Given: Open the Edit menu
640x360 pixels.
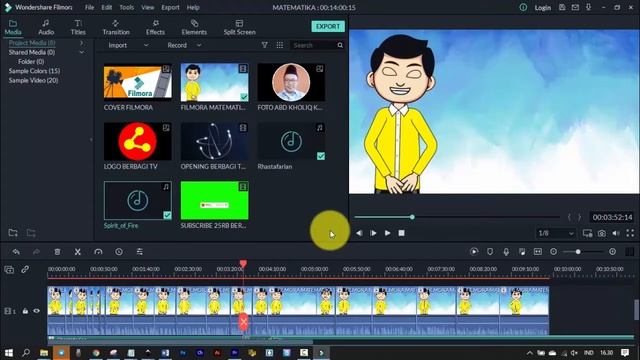Looking at the screenshot, I should click(107, 7).
